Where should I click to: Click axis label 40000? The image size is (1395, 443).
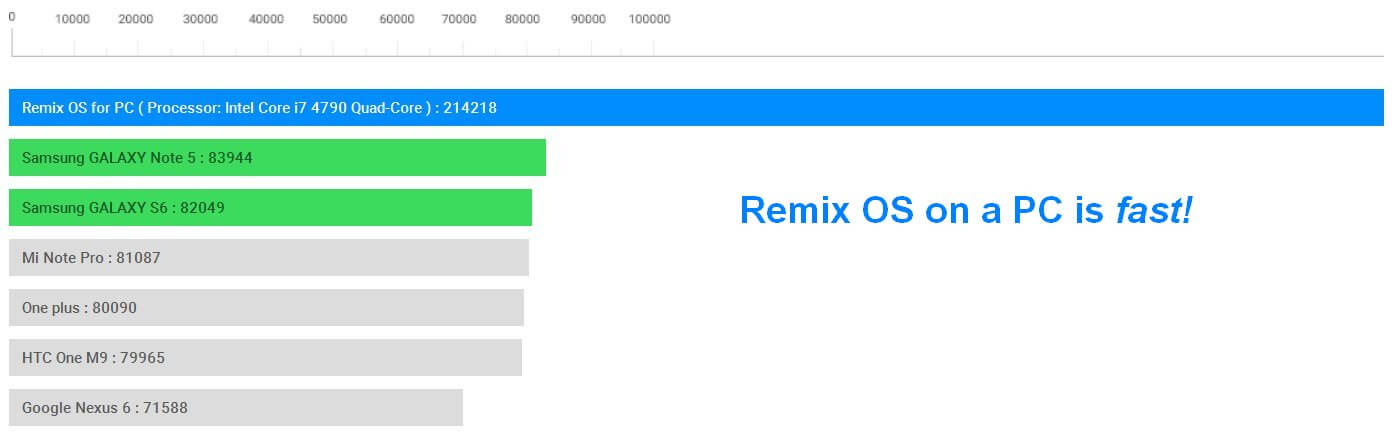[266, 19]
